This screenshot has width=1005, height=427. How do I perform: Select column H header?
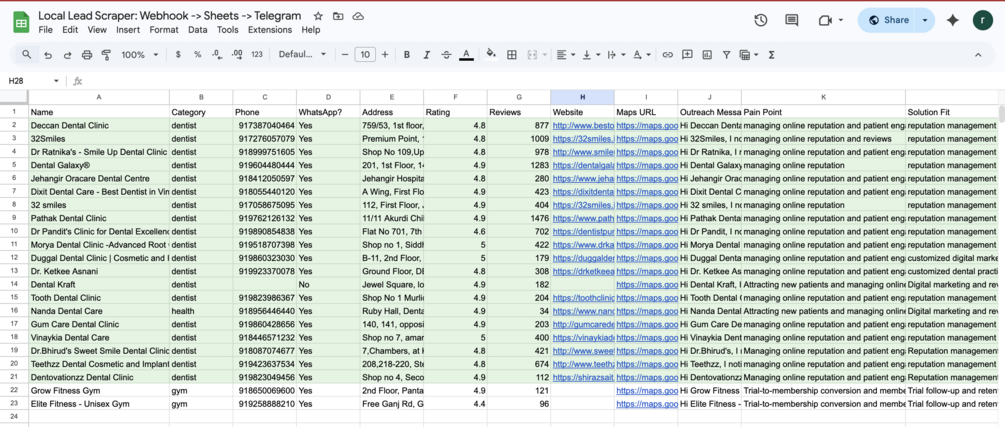(x=583, y=97)
